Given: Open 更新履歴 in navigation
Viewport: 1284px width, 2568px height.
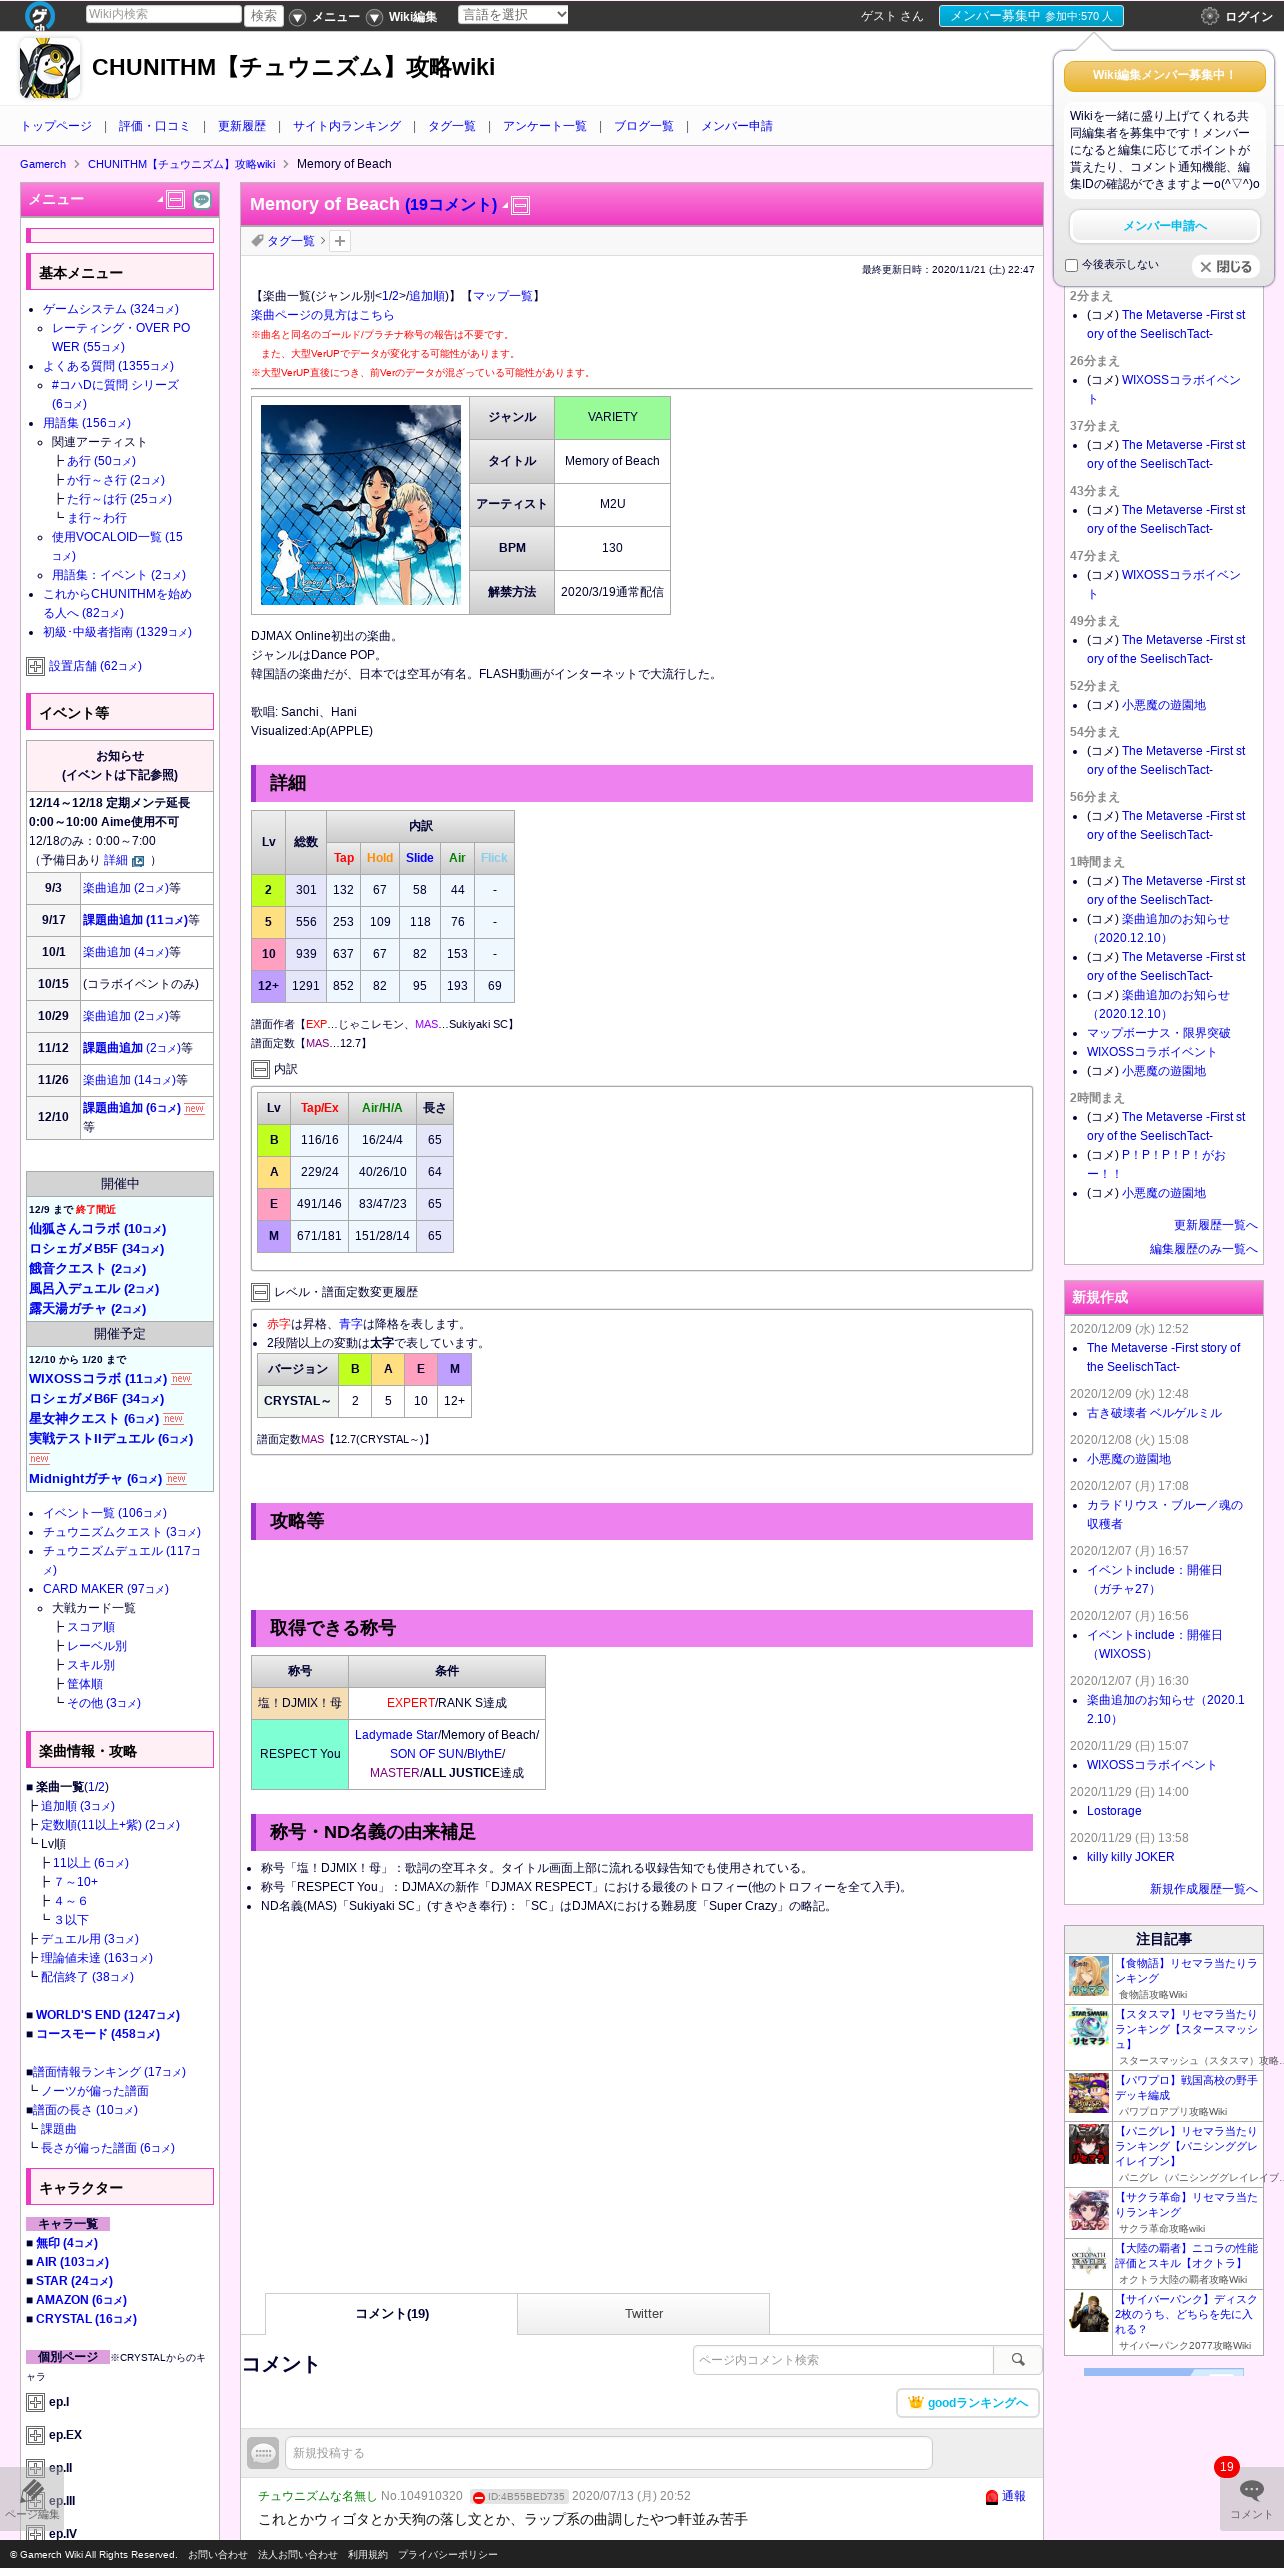Looking at the screenshot, I should coord(242,126).
